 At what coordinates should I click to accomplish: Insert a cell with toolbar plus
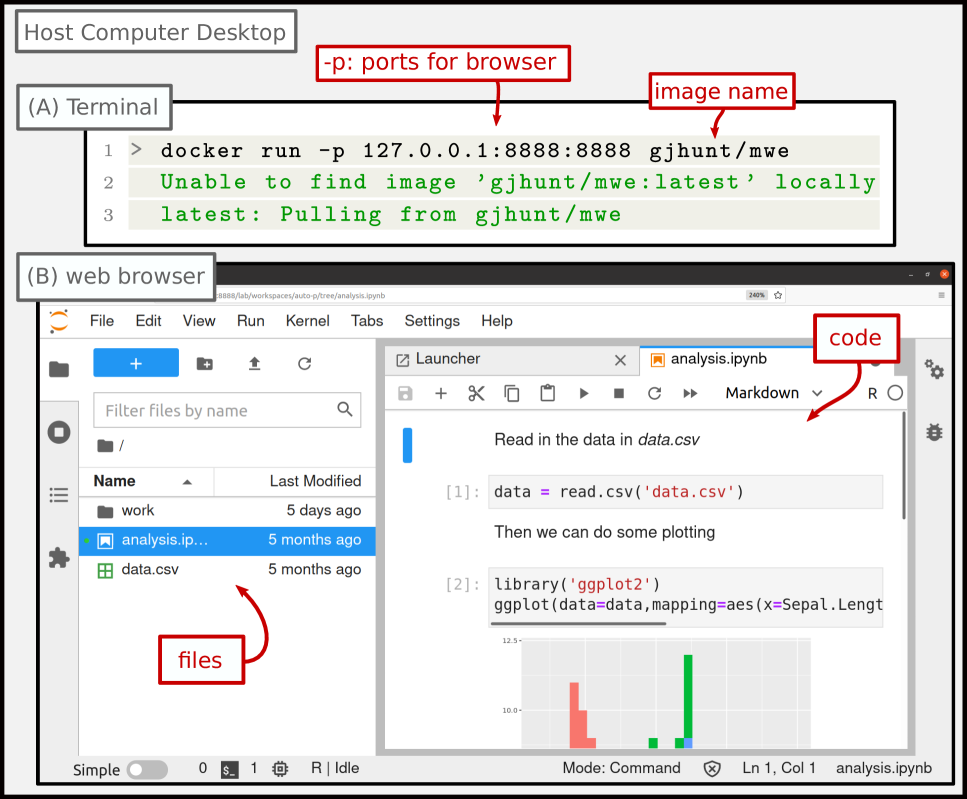tap(440, 393)
